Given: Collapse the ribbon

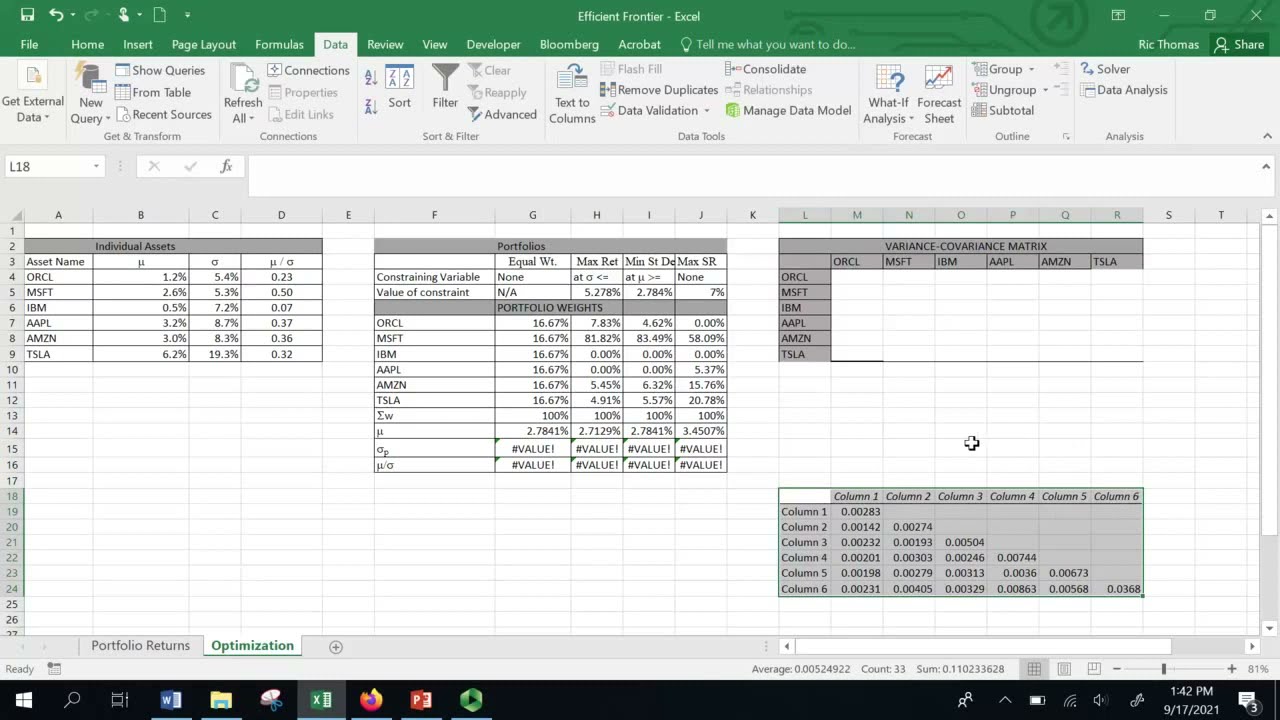Looking at the screenshot, I should coord(1266,136).
